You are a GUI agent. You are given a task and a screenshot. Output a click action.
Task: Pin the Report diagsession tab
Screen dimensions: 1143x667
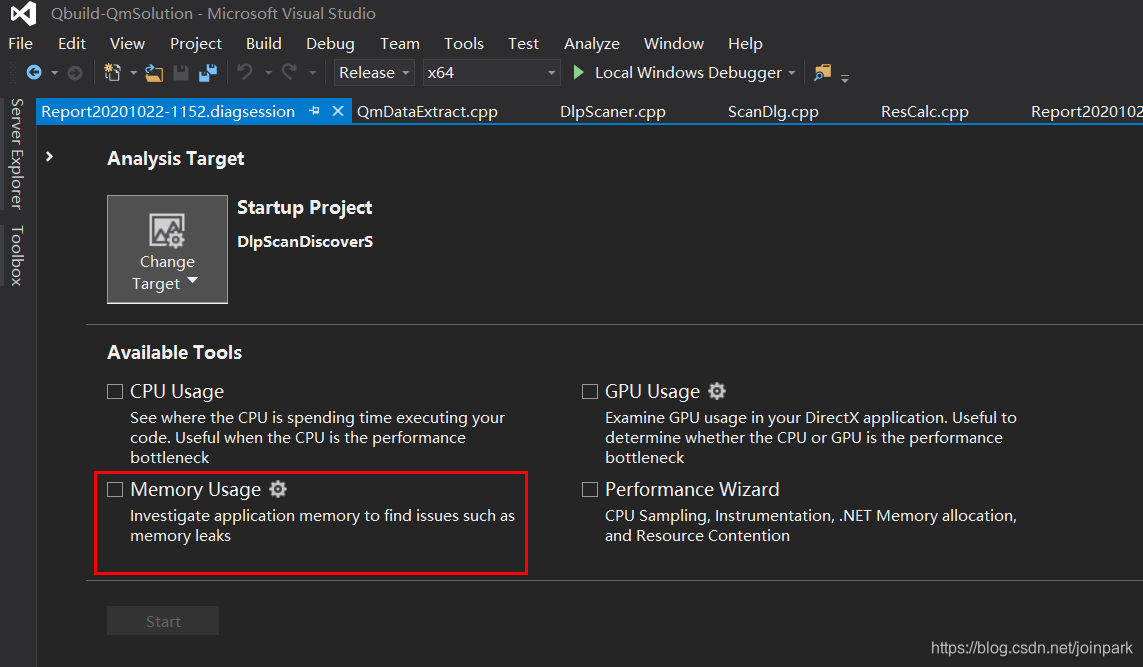pyautogui.click(x=315, y=112)
